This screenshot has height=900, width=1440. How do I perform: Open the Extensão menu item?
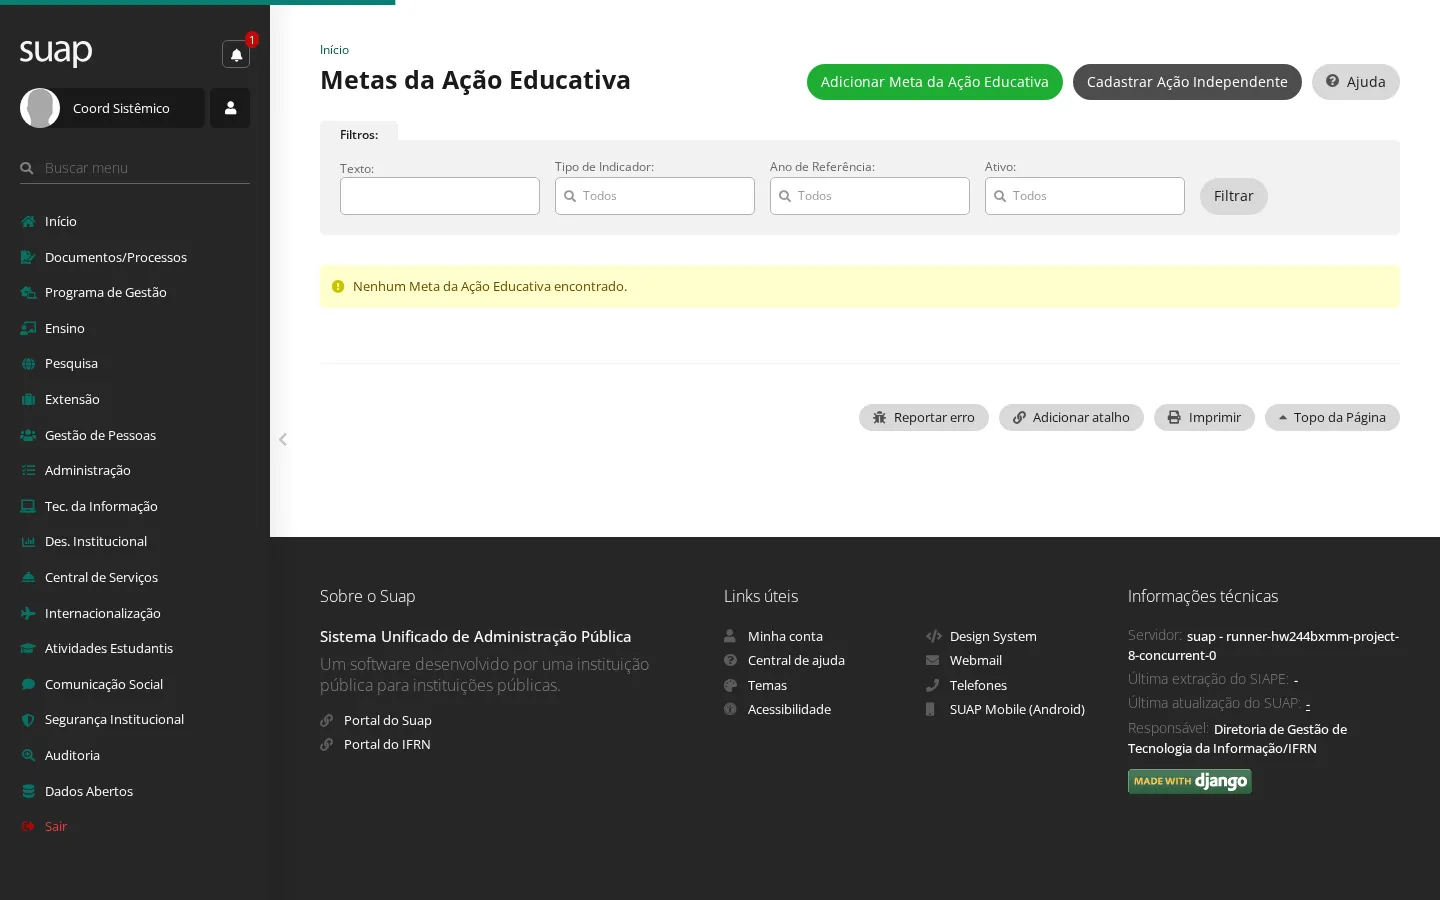point(135,399)
